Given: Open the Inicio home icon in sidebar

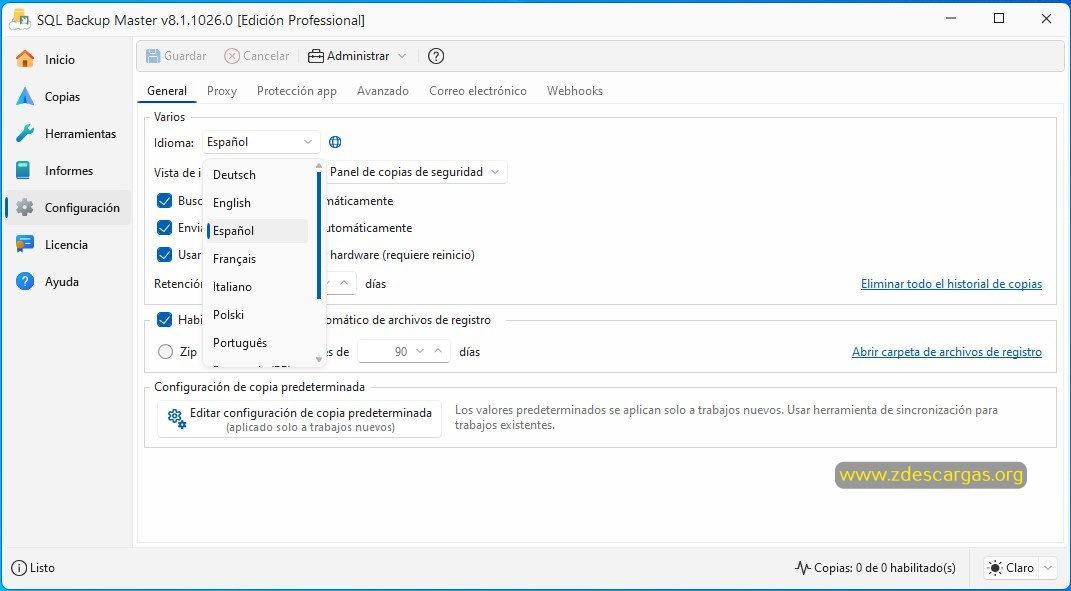Looking at the screenshot, I should coord(25,59).
